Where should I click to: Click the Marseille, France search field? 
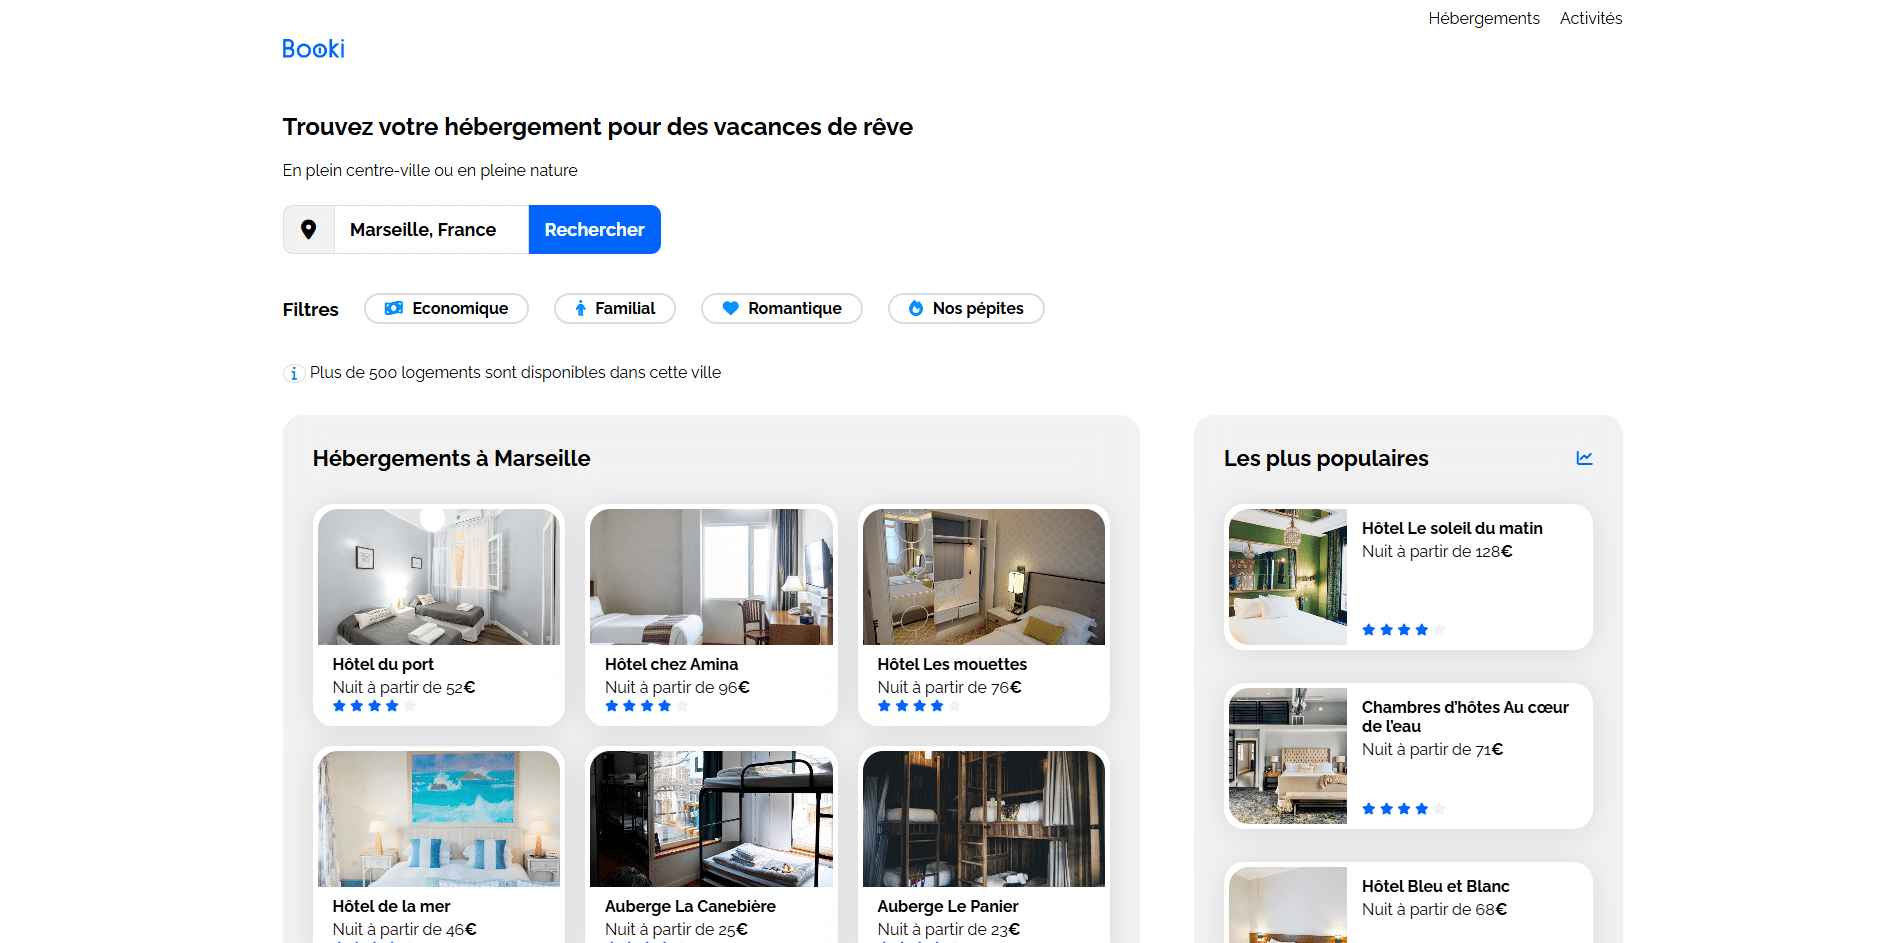pyautogui.click(x=431, y=230)
